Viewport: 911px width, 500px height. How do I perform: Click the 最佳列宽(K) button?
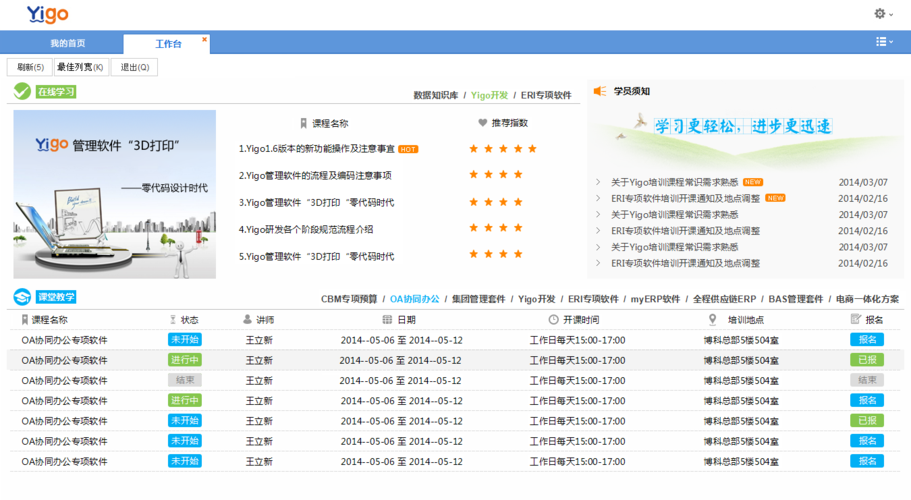pos(80,67)
